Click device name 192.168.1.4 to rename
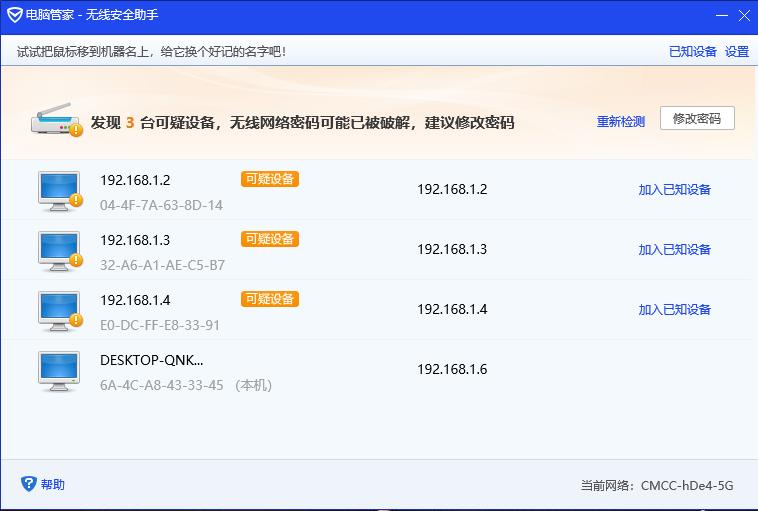Image resolution: width=758 pixels, height=511 pixels. click(135, 300)
